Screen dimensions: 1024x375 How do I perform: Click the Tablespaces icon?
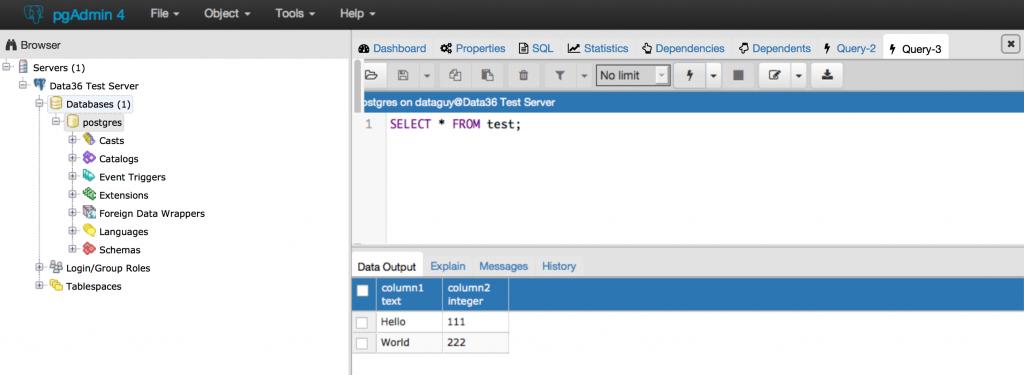click(x=56, y=285)
